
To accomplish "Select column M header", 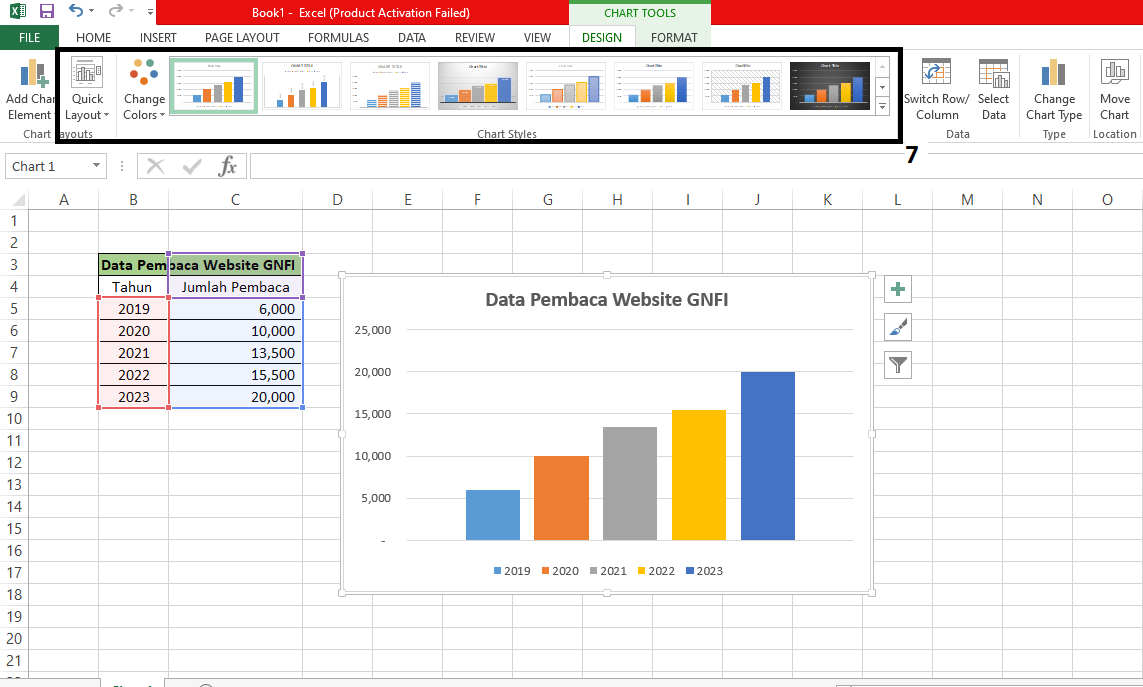I will point(967,200).
